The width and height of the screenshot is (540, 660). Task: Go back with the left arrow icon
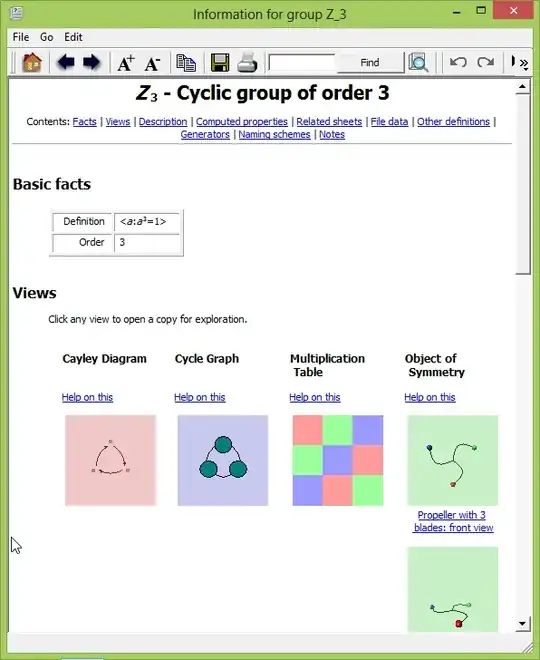(66, 62)
